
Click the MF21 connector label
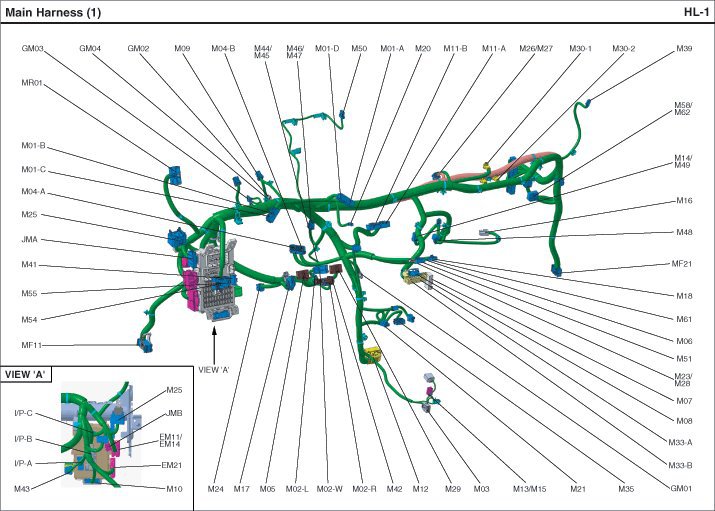coord(682,264)
